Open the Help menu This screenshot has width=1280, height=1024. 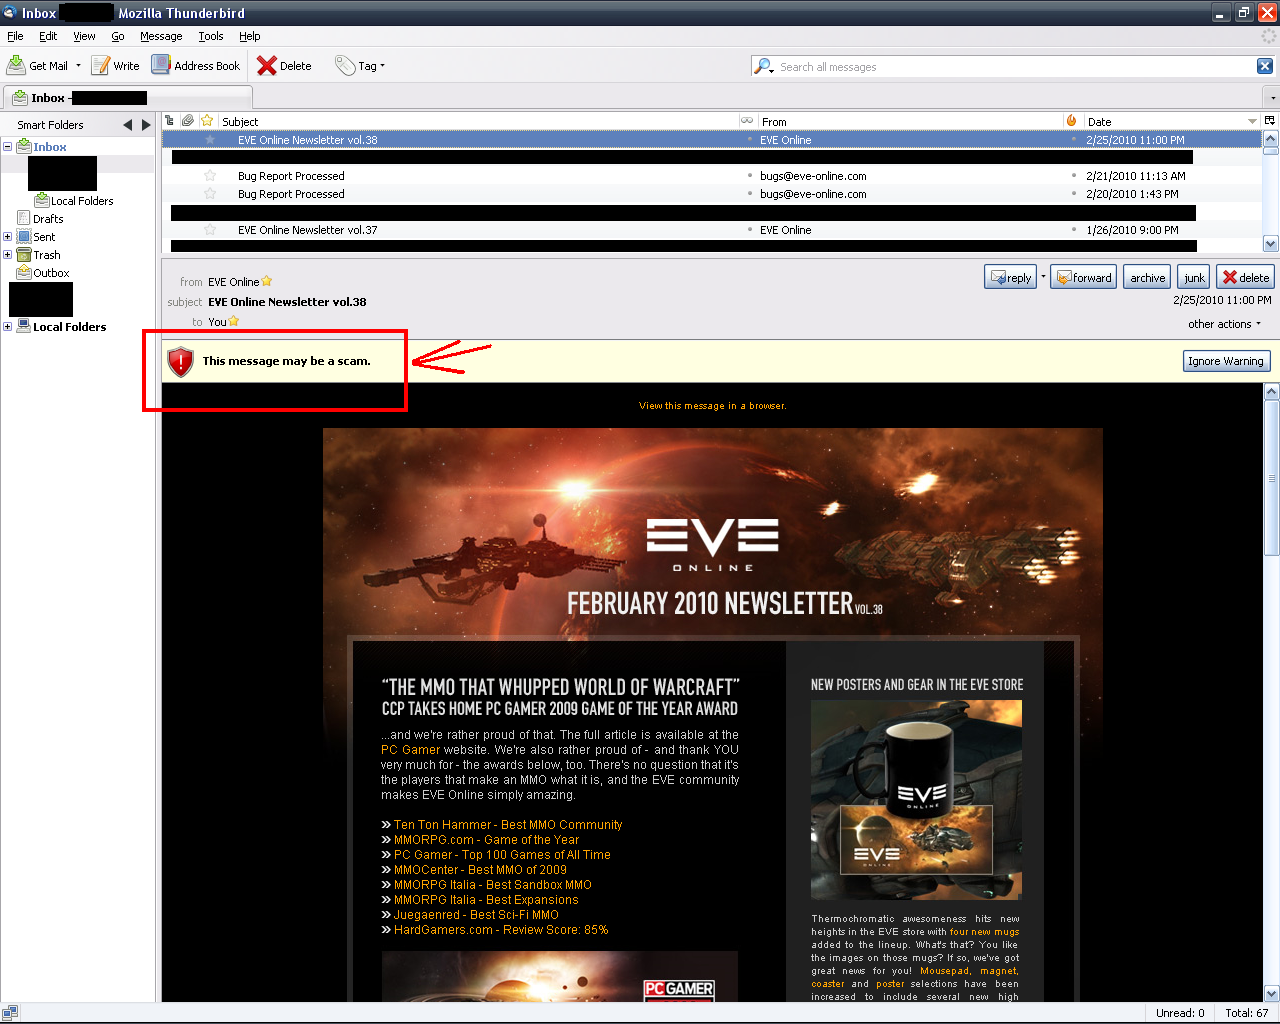(249, 36)
